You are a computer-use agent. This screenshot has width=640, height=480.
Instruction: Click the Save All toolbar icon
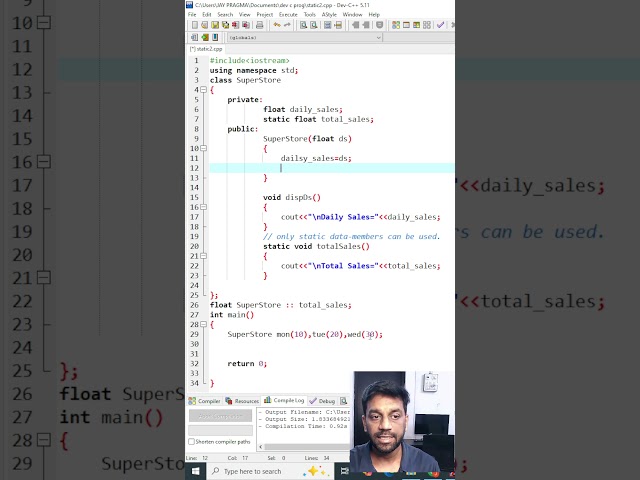(225, 25)
